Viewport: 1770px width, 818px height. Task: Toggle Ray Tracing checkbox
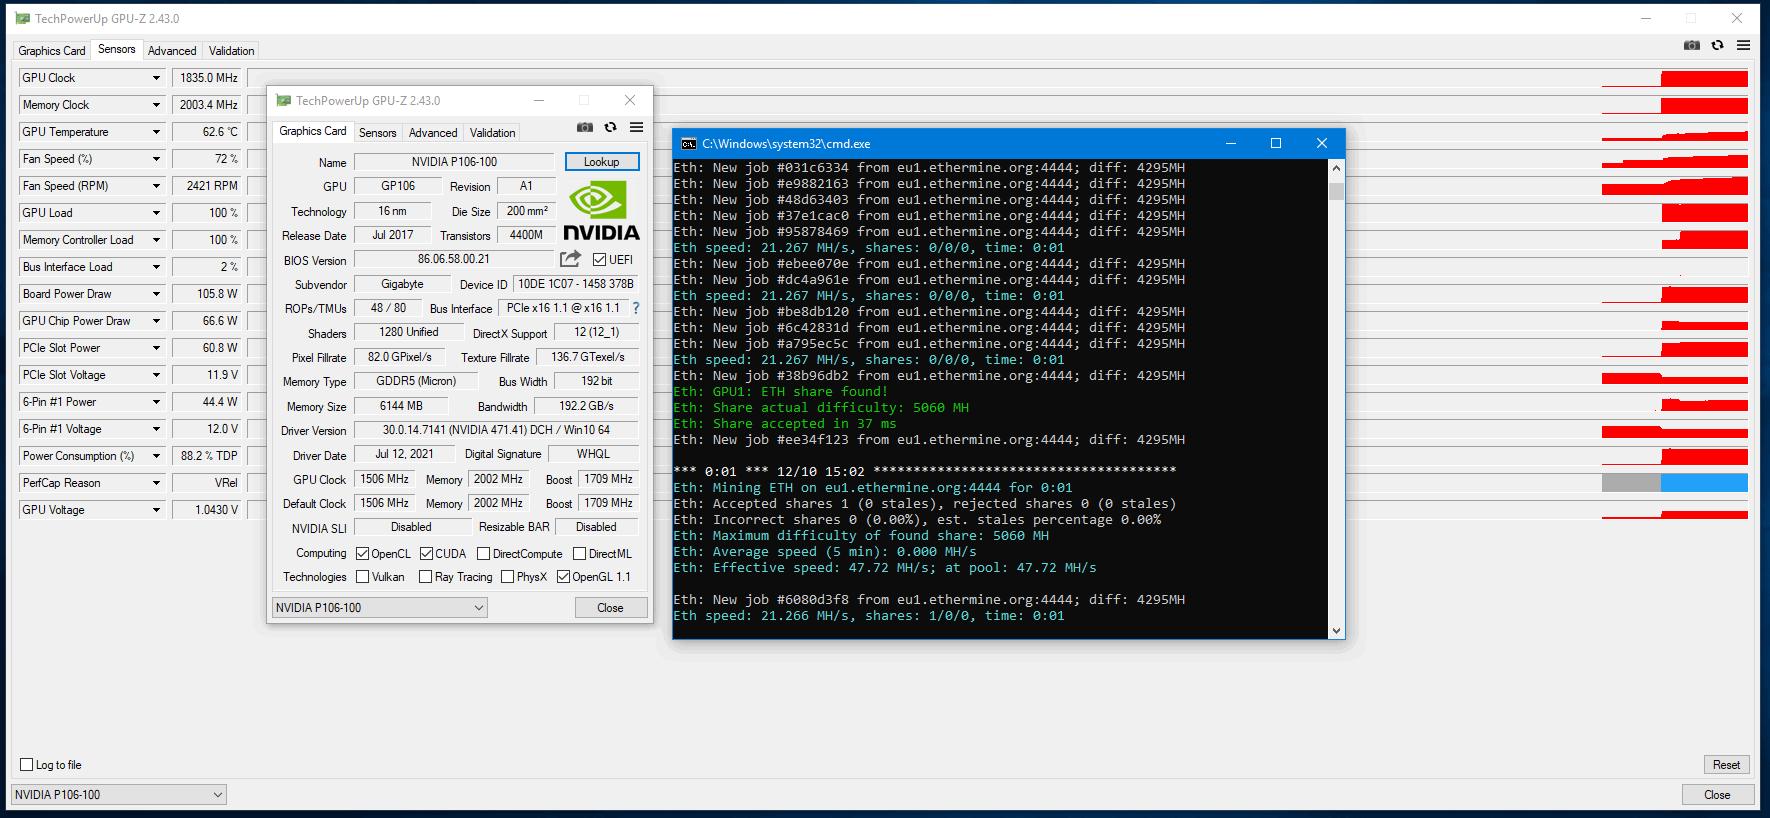tap(426, 577)
